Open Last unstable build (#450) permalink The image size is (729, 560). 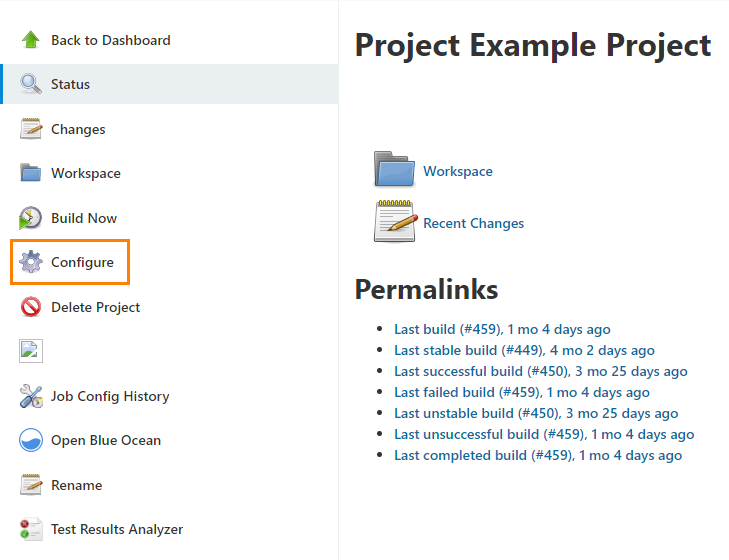536,413
